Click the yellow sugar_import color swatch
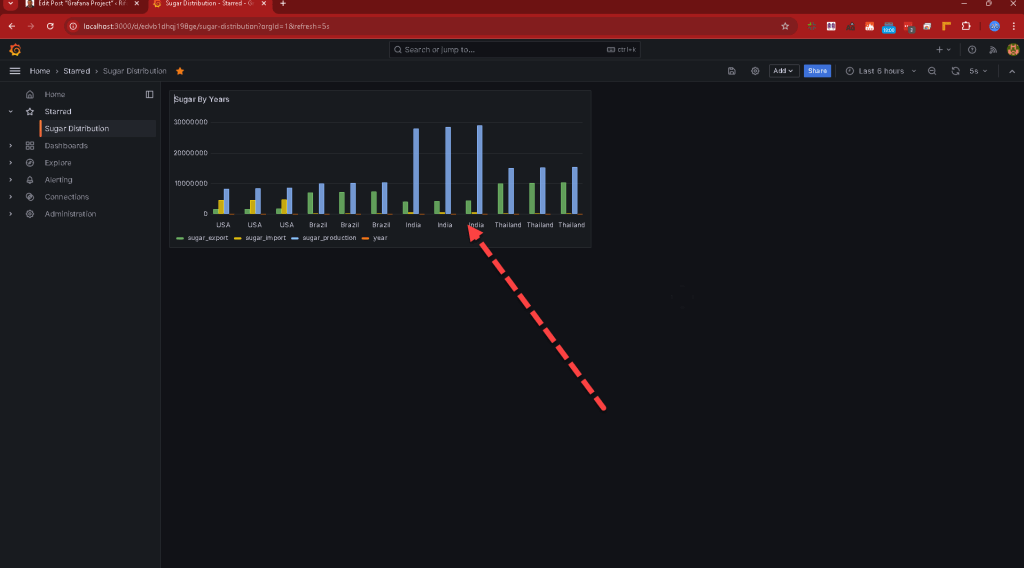This screenshot has width=1024, height=568. (x=238, y=238)
